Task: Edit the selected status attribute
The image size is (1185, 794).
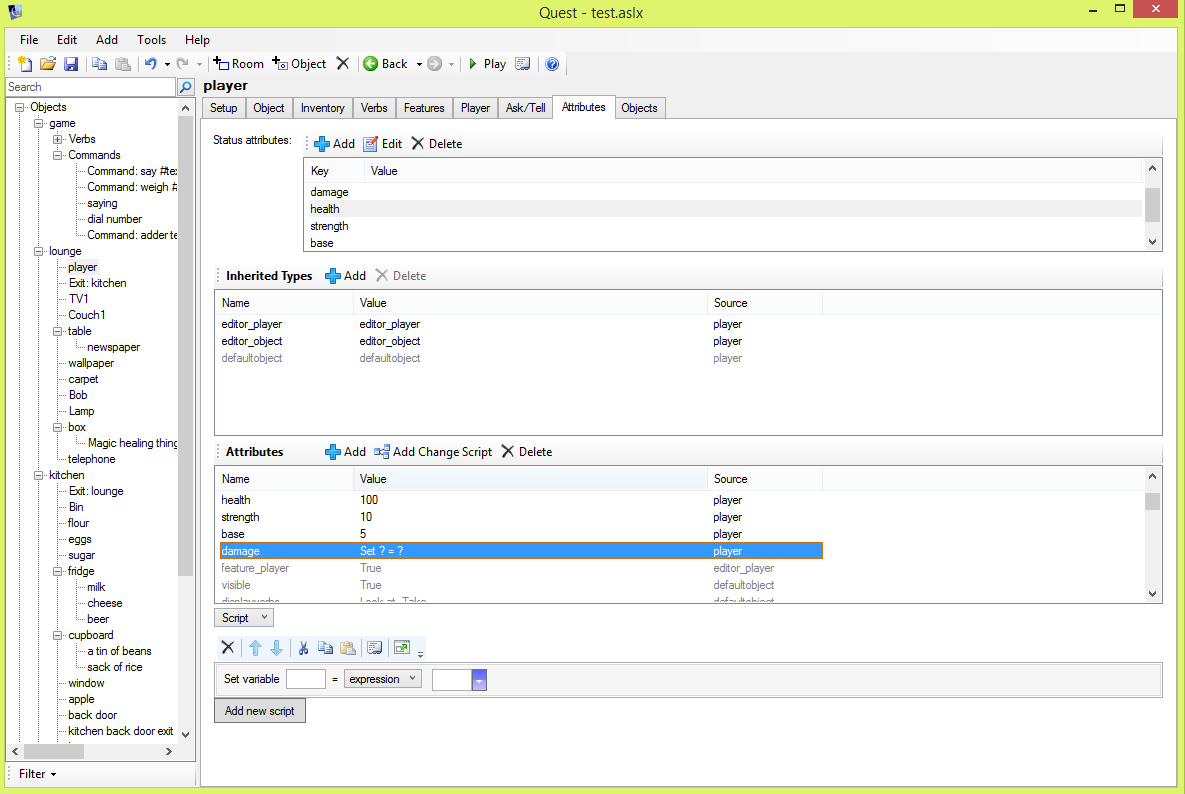Action: tap(382, 144)
